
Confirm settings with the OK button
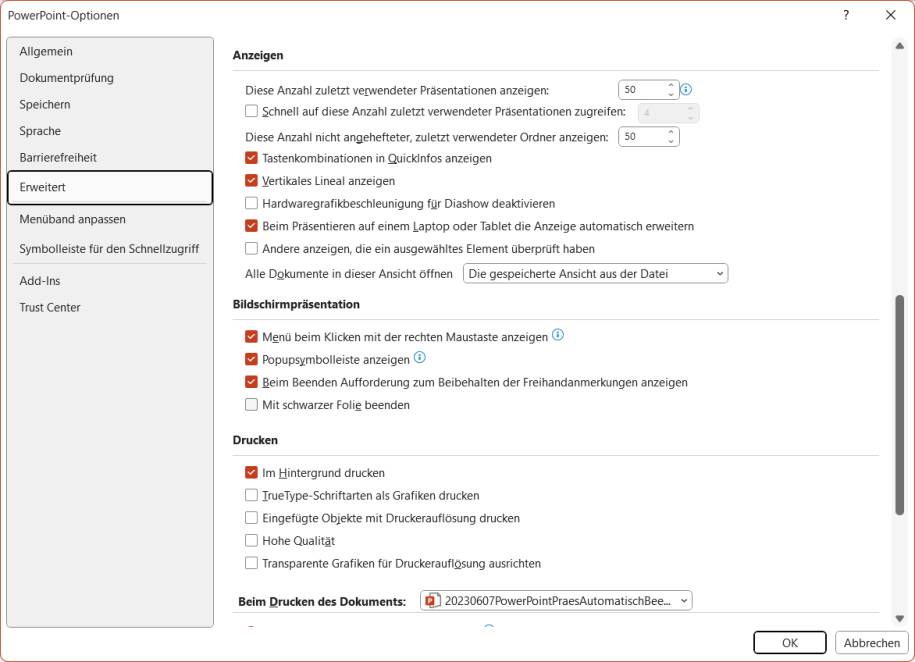pos(789,642)
